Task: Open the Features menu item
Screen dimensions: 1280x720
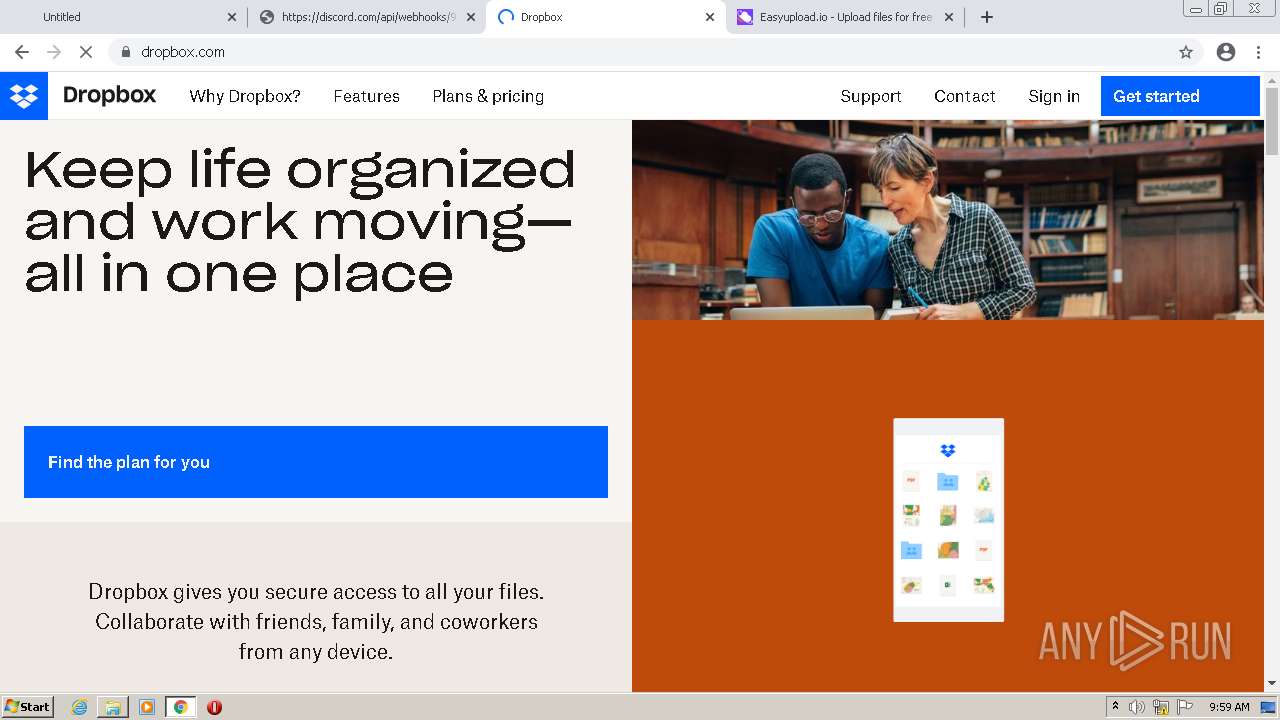Action: point(367,96)
